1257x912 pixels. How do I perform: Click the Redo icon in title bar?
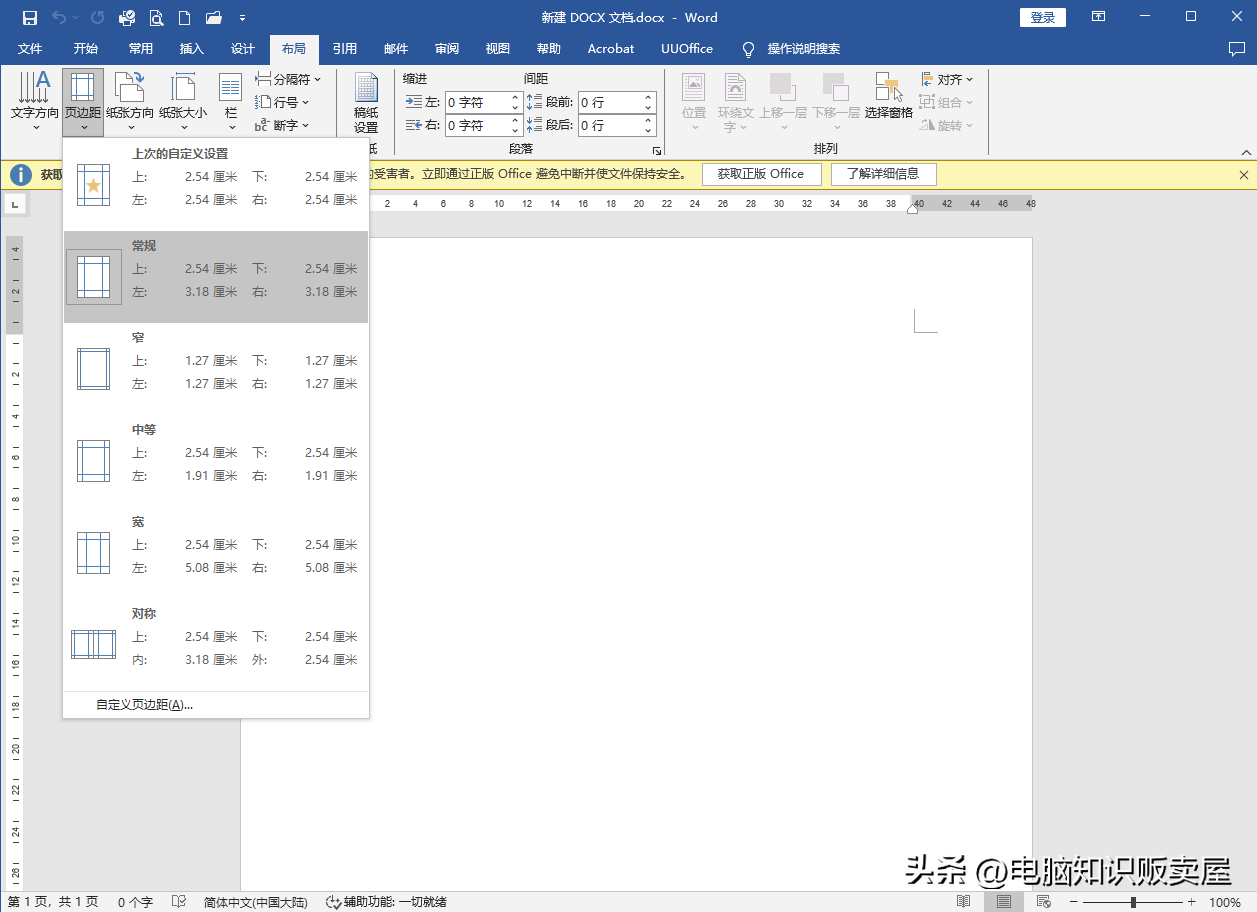tap(97, 18)
